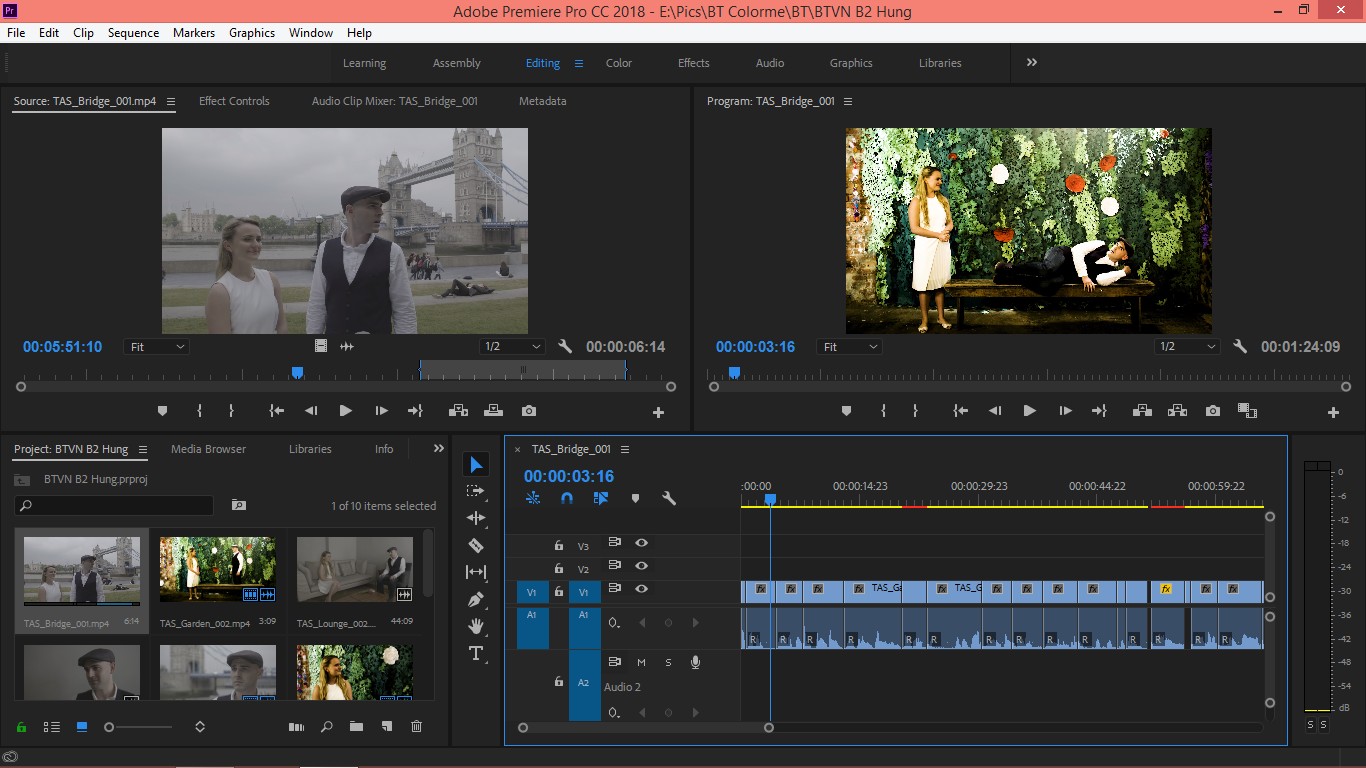This screenshot has width=1366, height=768.
Task: Switch to Effect Controls tab
Action: pyautogui.click(x=234, y=101)
